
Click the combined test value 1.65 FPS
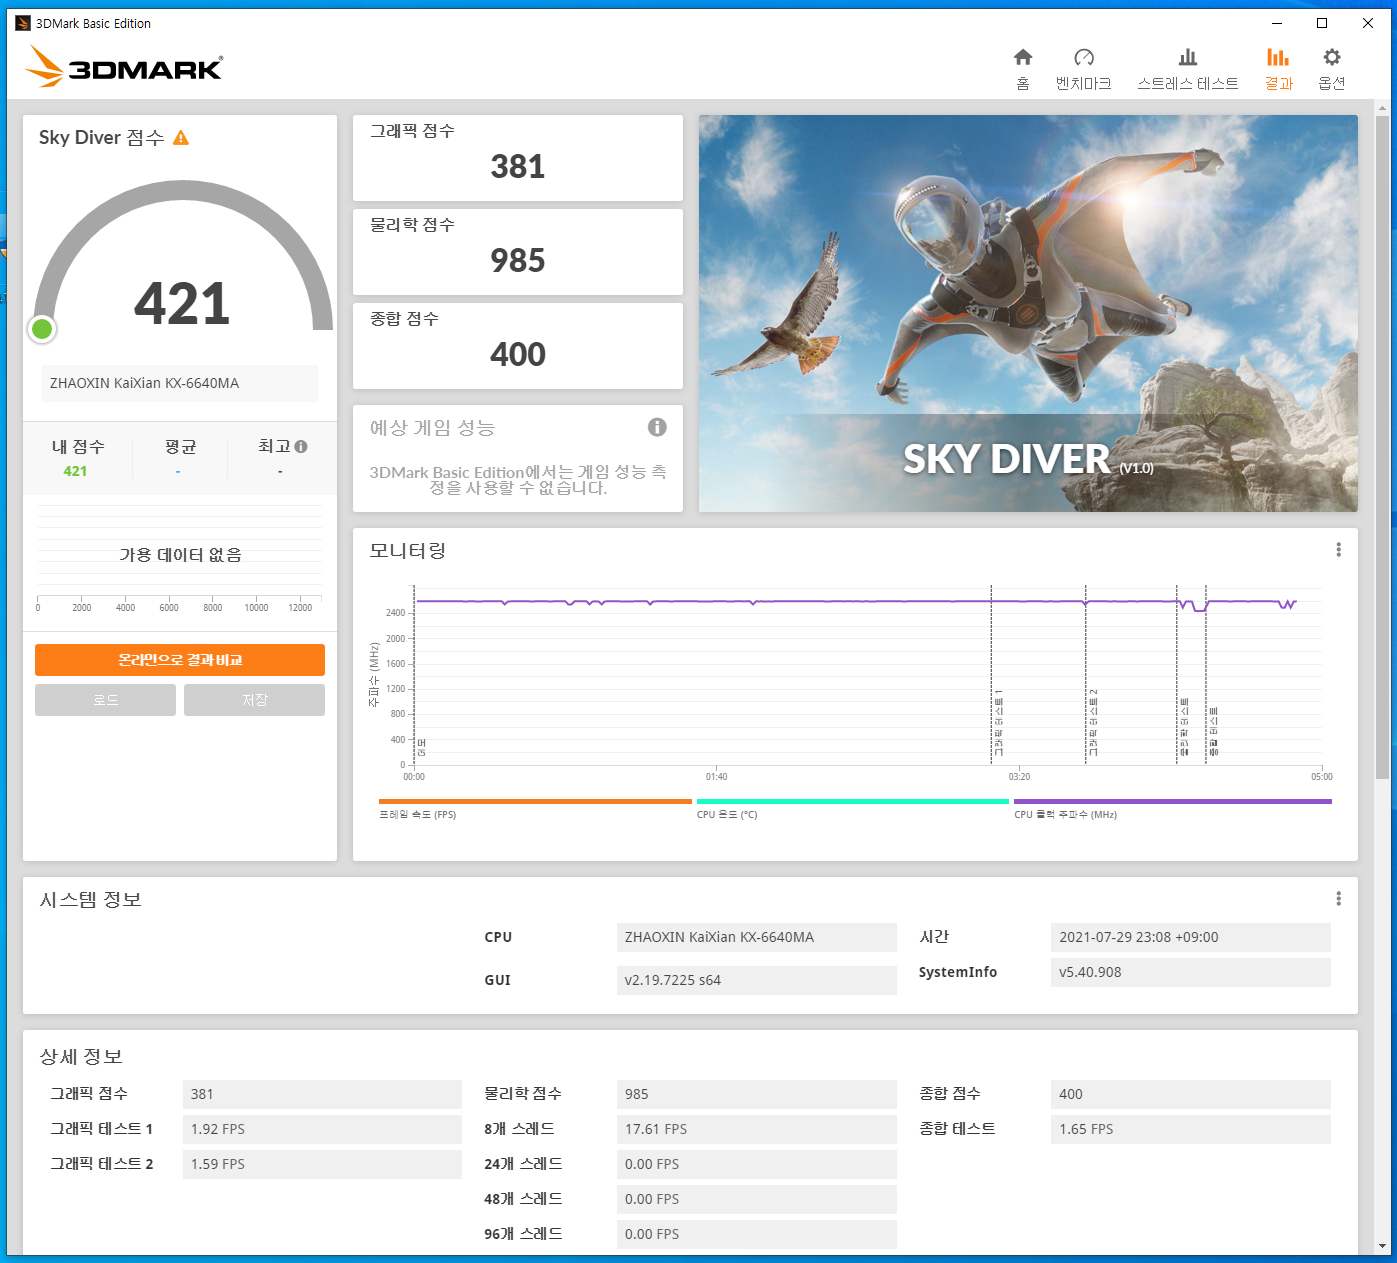[x=1190, y=1129]
